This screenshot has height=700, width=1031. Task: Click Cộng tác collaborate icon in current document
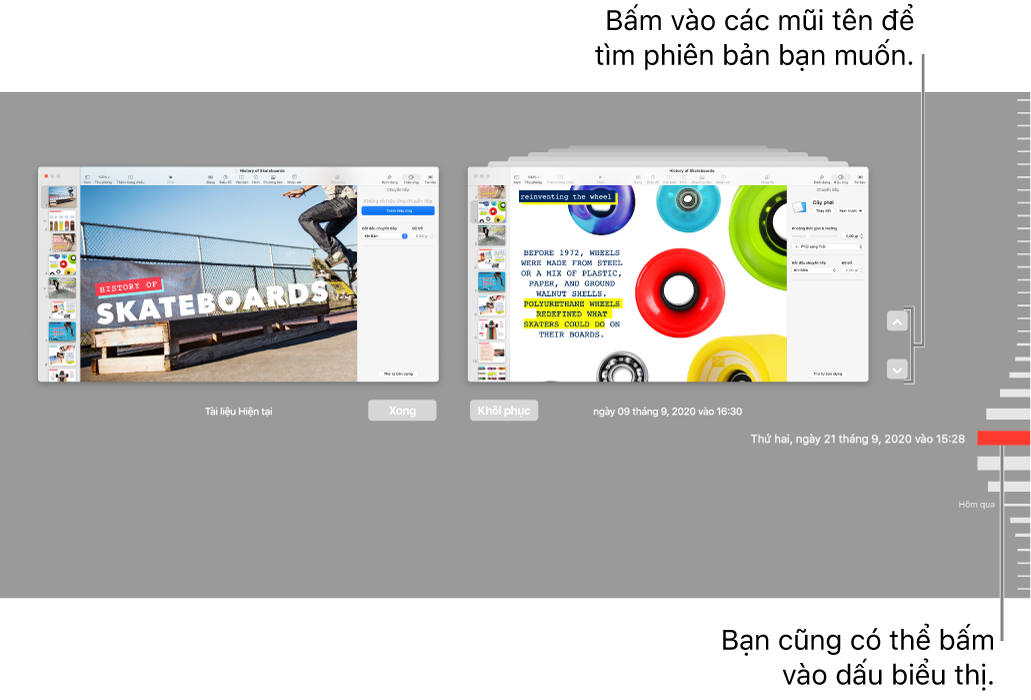pyautogui.click(x=337, y=179)
